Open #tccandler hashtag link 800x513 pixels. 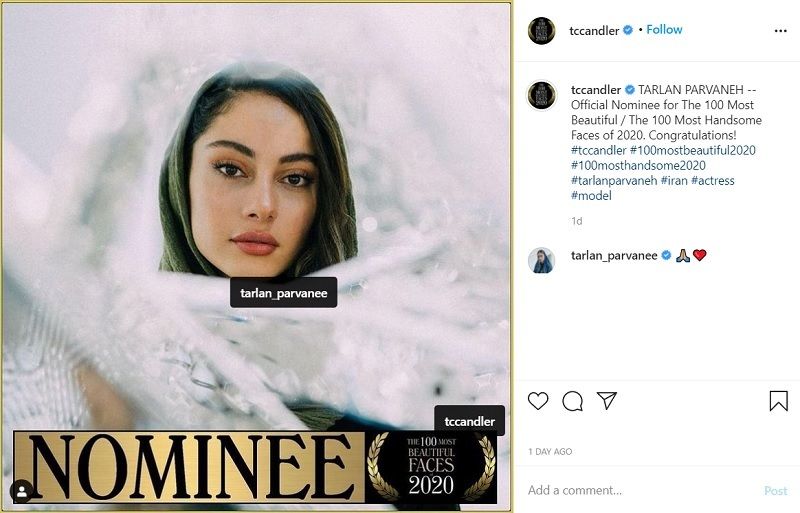pyautogui.click(x=598, y=150)
